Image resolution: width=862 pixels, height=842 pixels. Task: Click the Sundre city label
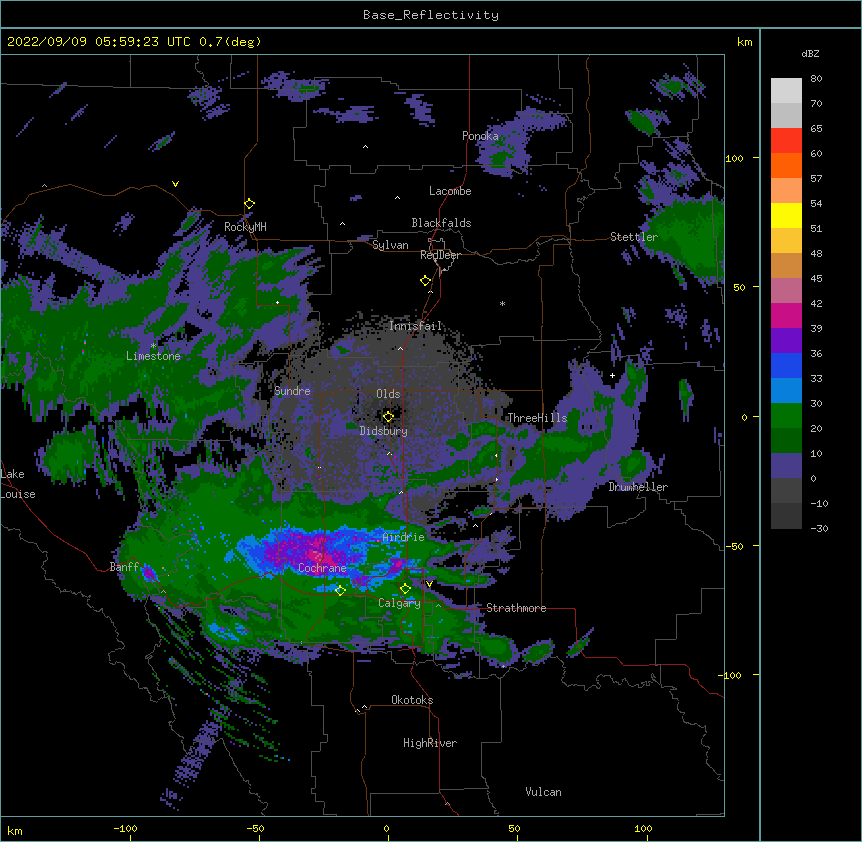point(292,391)
